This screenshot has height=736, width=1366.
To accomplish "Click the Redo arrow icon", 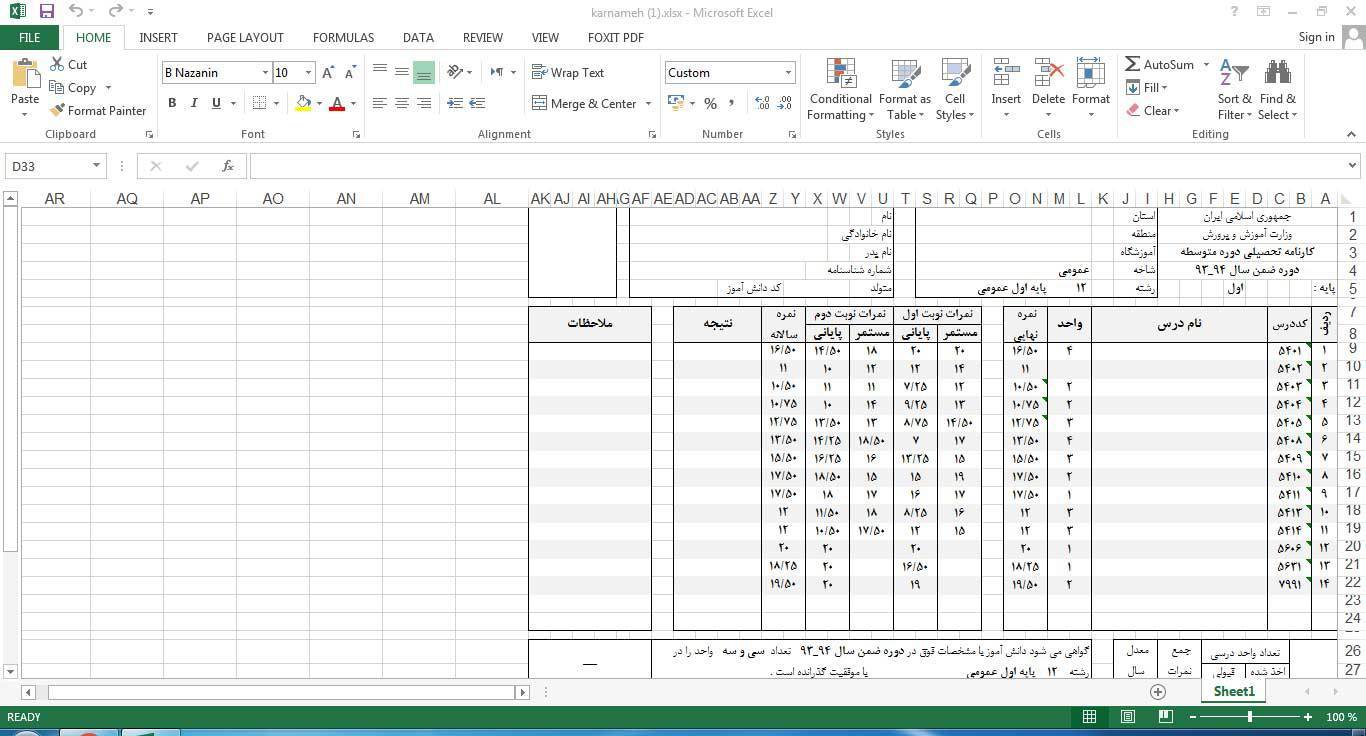I will click(116, 12).
